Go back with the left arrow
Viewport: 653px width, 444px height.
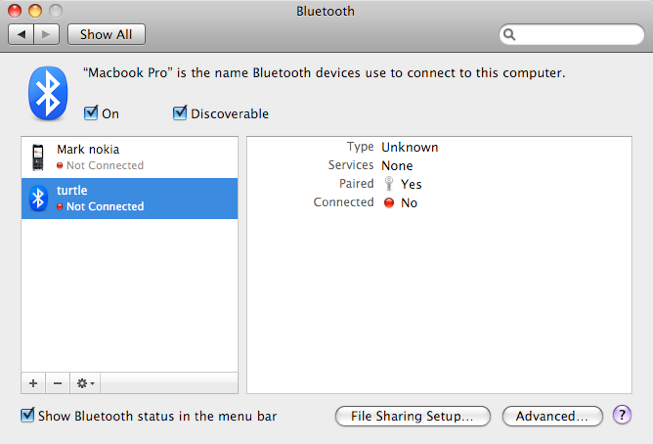coord(23,34)
